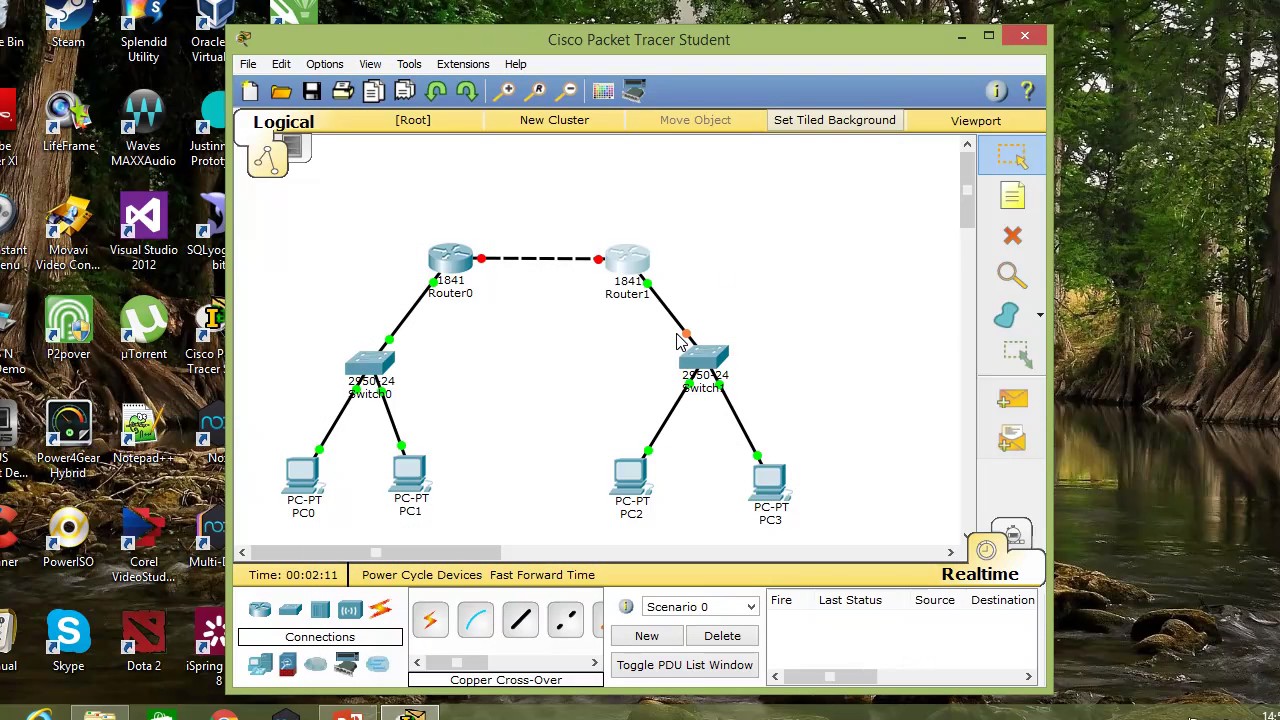Viewport: 1280px width, 720px height.
Task: Pick the Copper Straight-Through cable
Action: pos(520,621)
